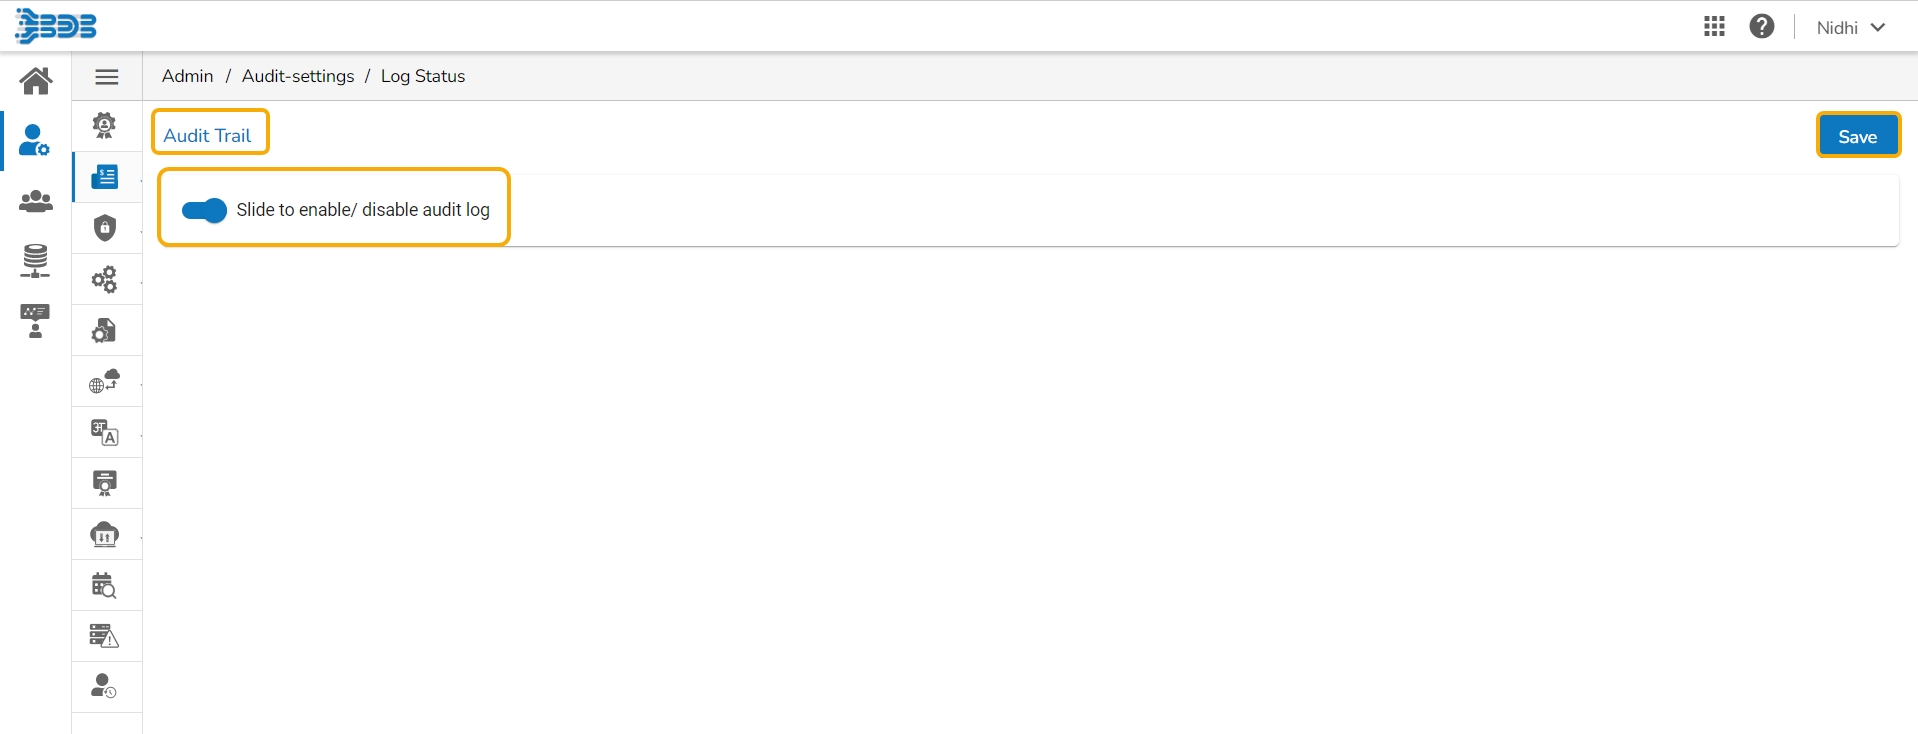Open the language translation settings icon
This screenshot has height=734, width=1918.
point(105,432)
